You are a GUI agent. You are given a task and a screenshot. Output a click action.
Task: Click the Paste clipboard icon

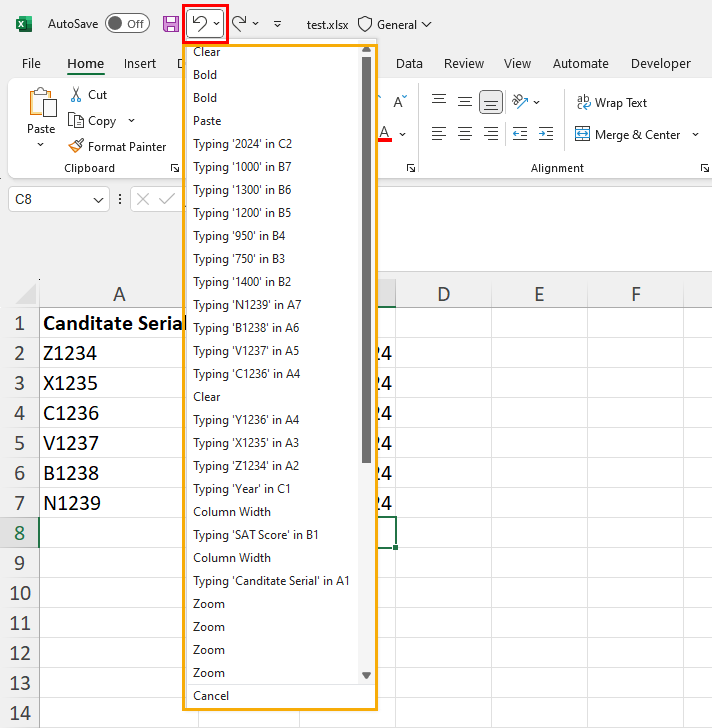tap(42, 102)
